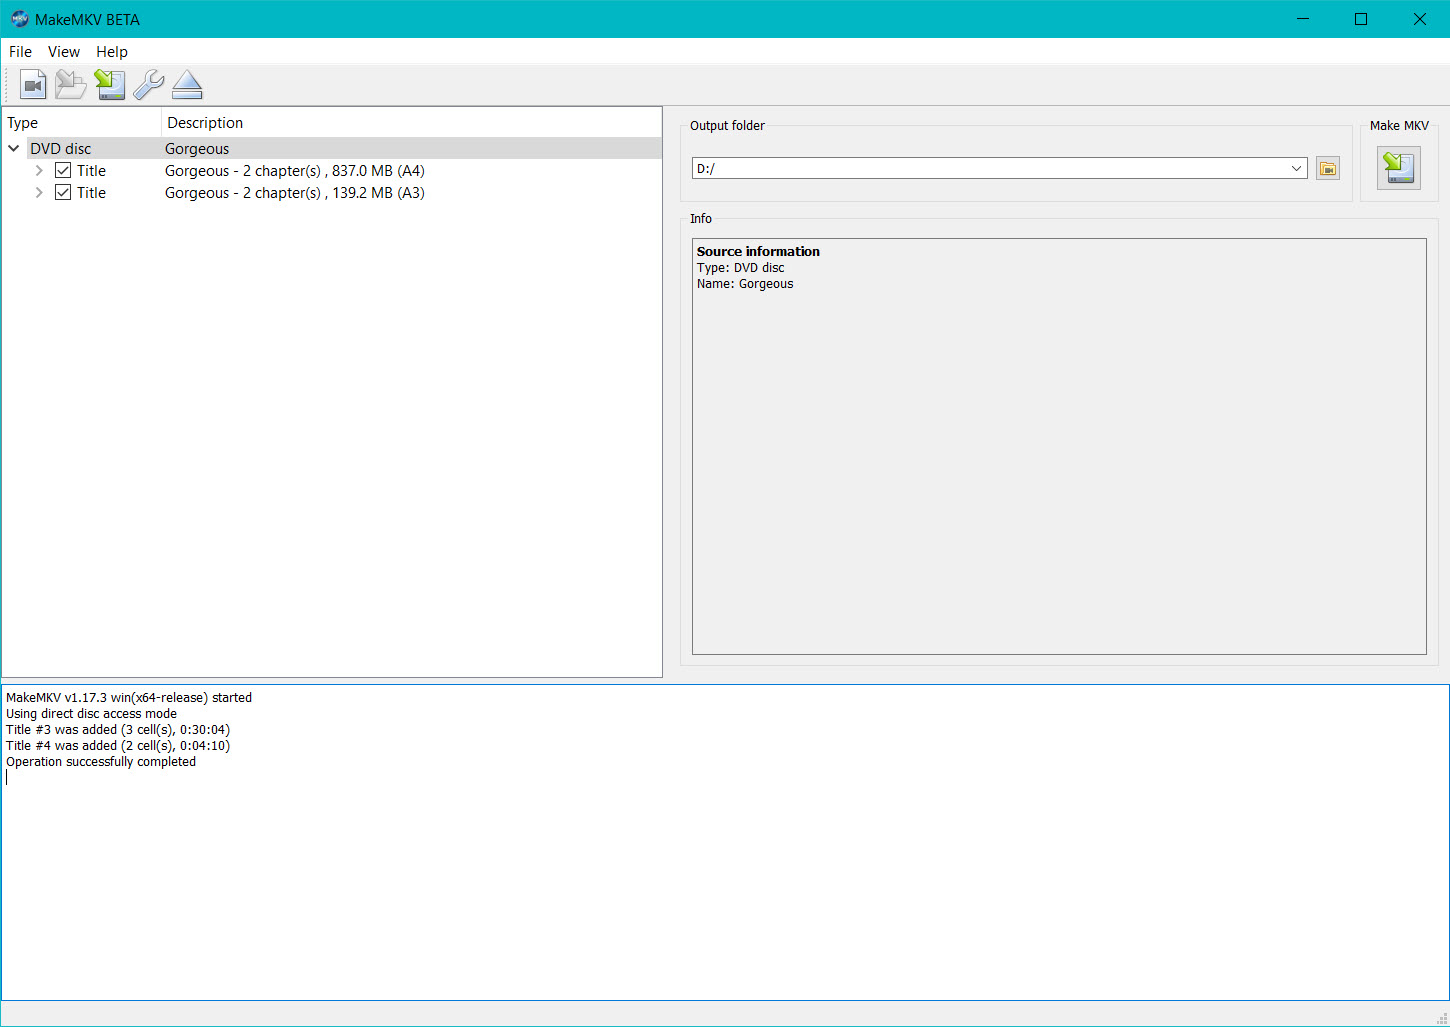Open the output folder dropdown arrow
This screenshot has width=1450, height=1027.
(x=1296, y=169)
